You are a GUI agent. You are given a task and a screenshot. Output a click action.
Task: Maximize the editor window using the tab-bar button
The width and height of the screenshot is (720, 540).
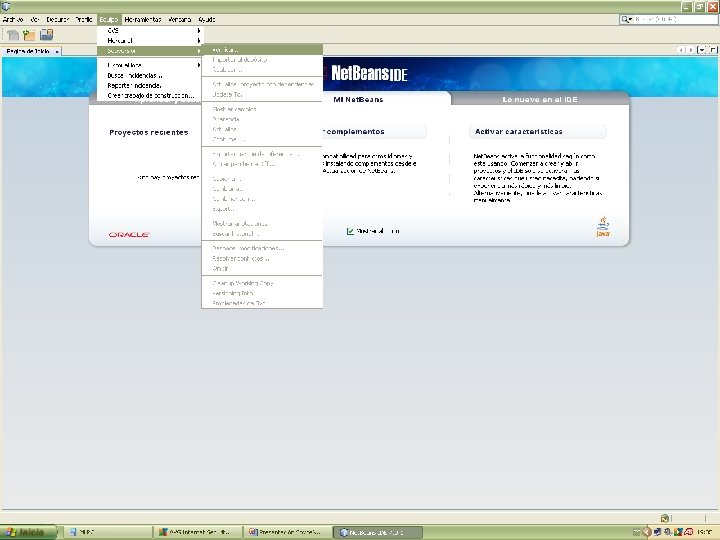click(x=713, y=50)
